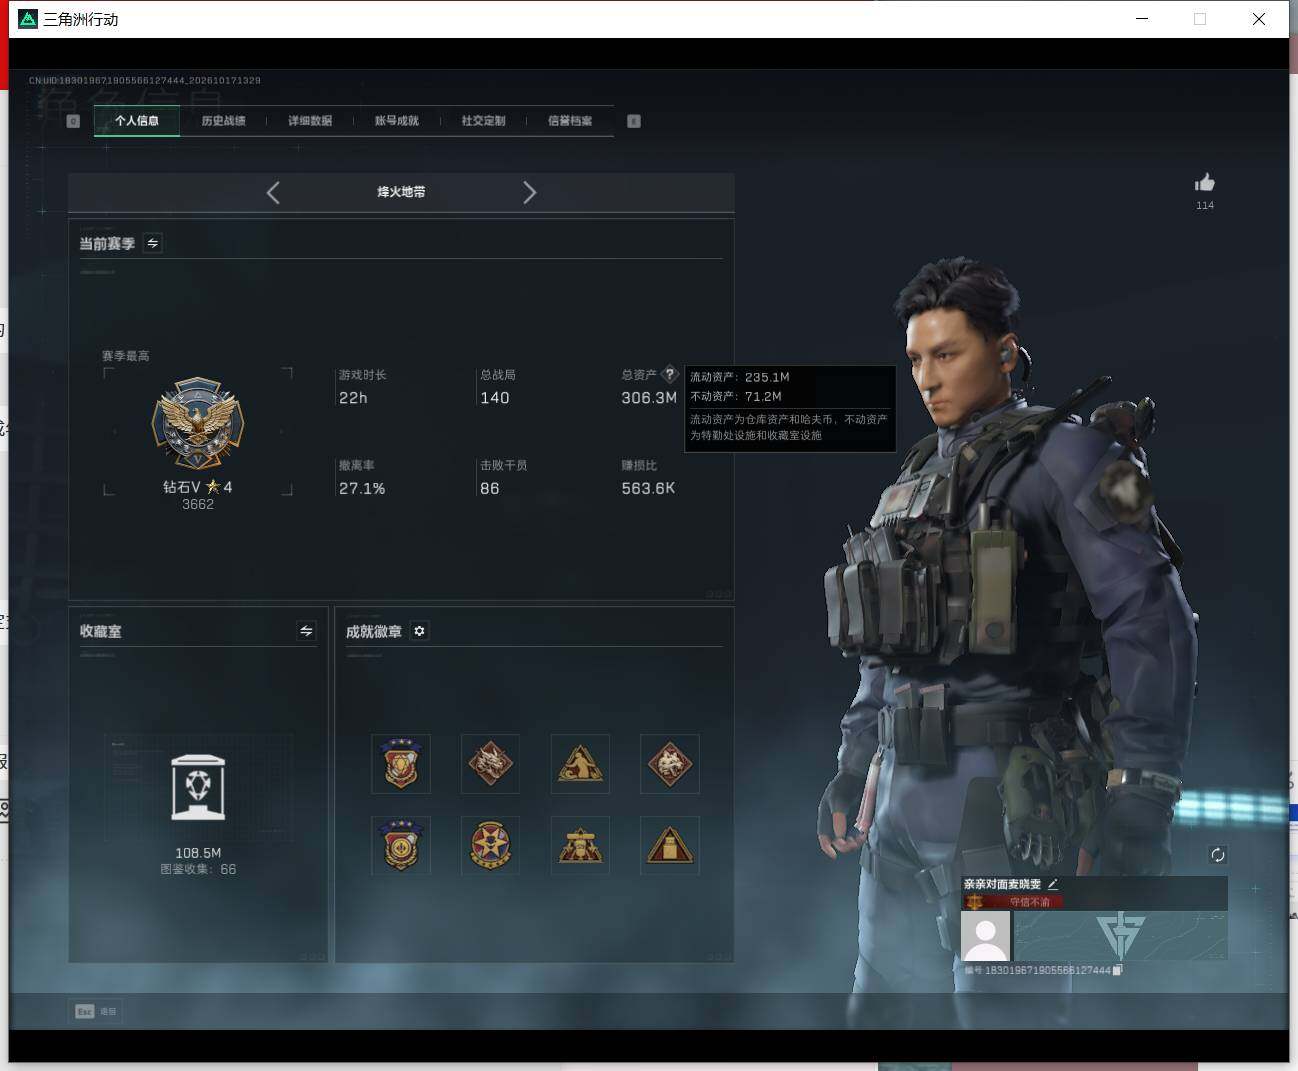
Task: Select the top-row shield badge with hexagon
Action: coord(401,764)
